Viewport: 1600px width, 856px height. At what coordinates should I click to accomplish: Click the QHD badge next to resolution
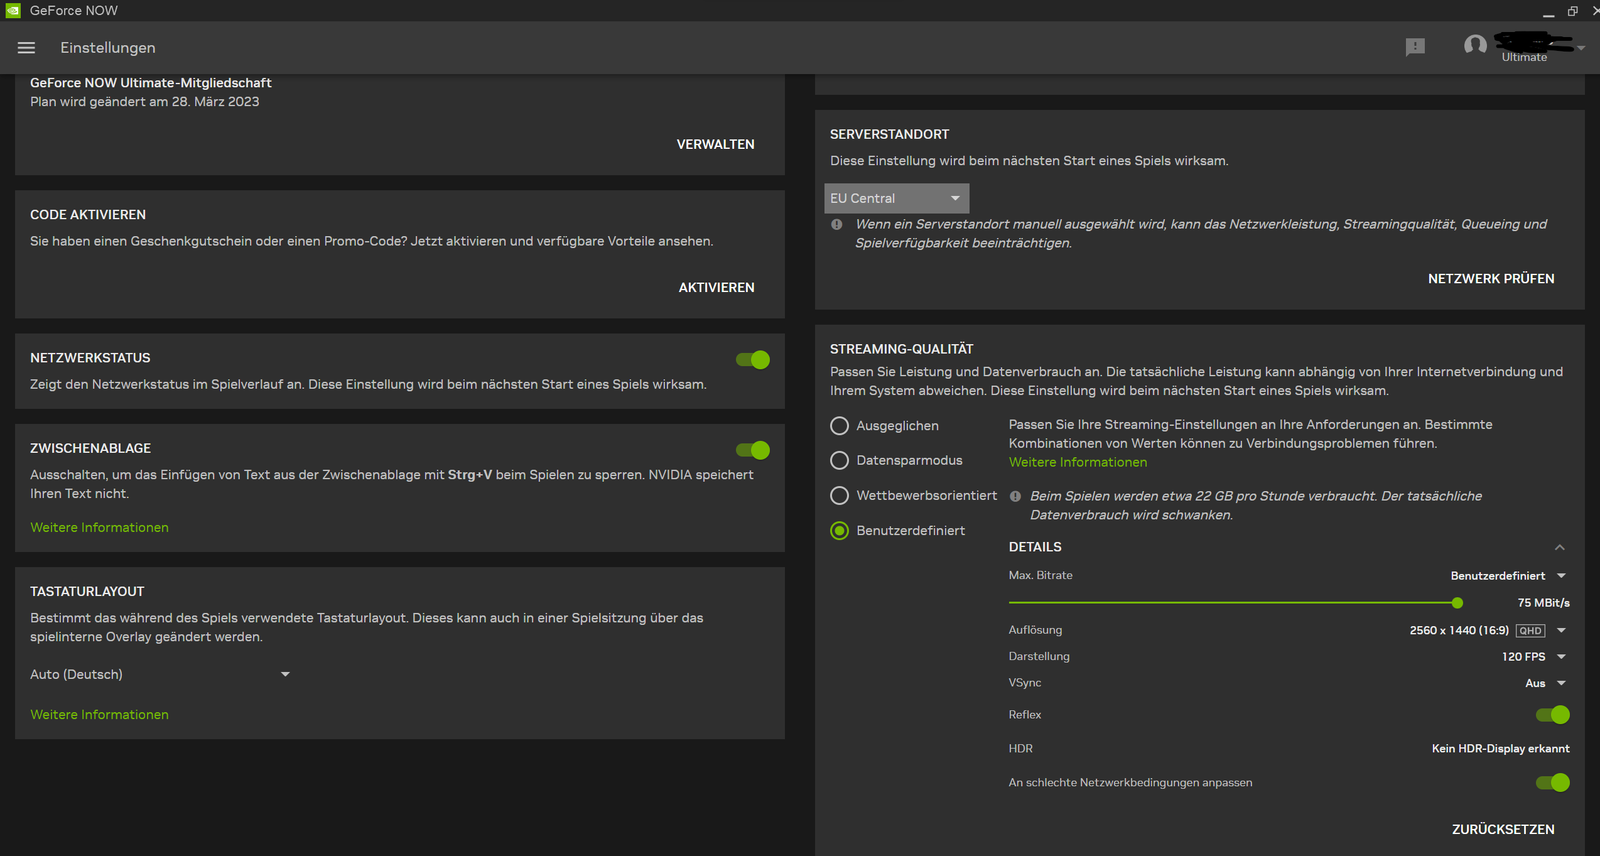[1530, 631]
